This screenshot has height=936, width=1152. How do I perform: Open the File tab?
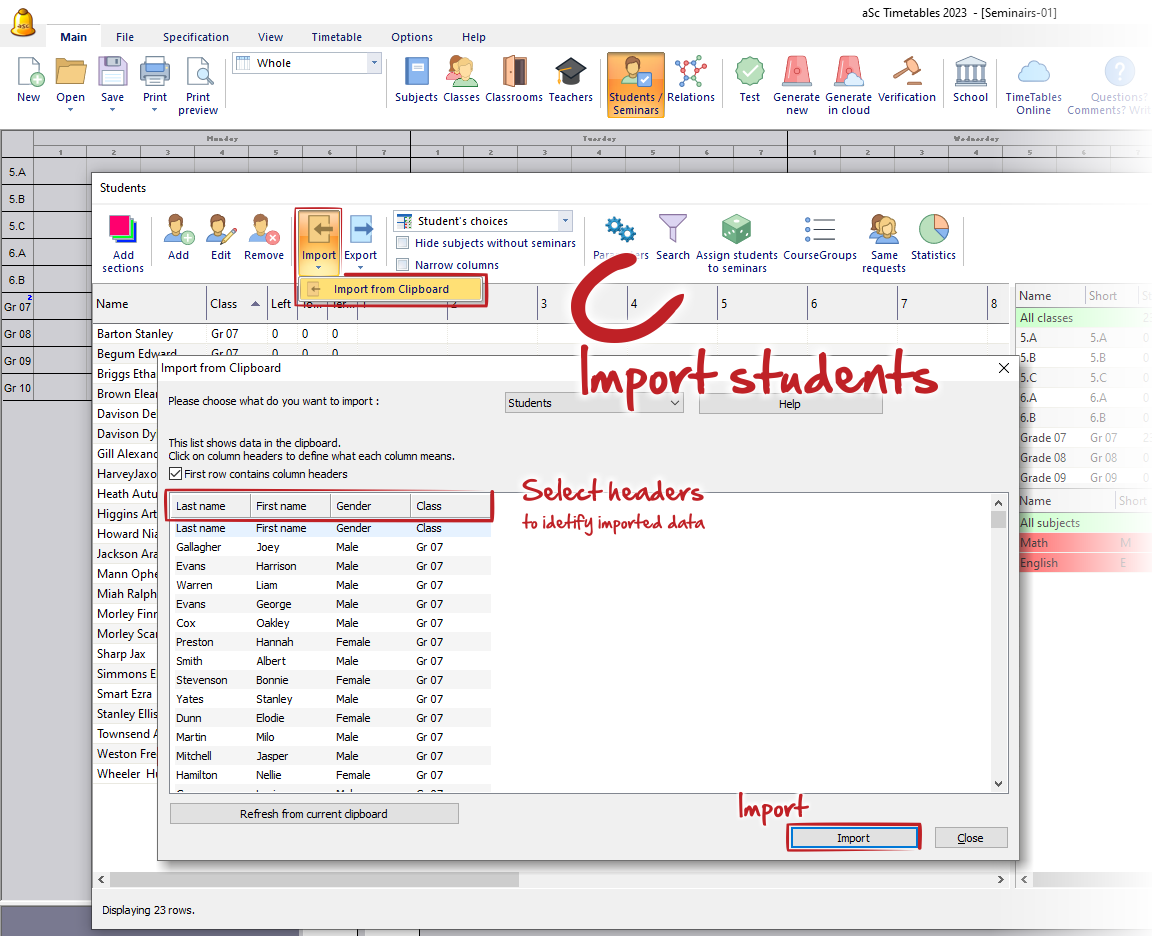(x=125, y=37)
